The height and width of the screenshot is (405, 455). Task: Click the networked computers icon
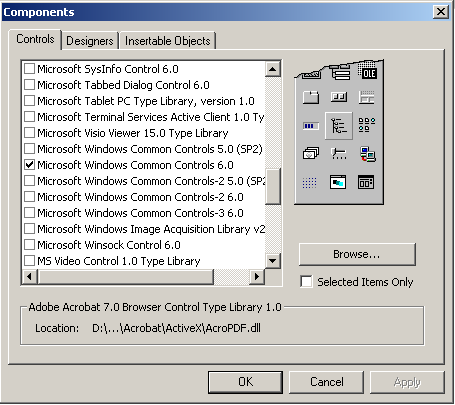tap(367, 154)
